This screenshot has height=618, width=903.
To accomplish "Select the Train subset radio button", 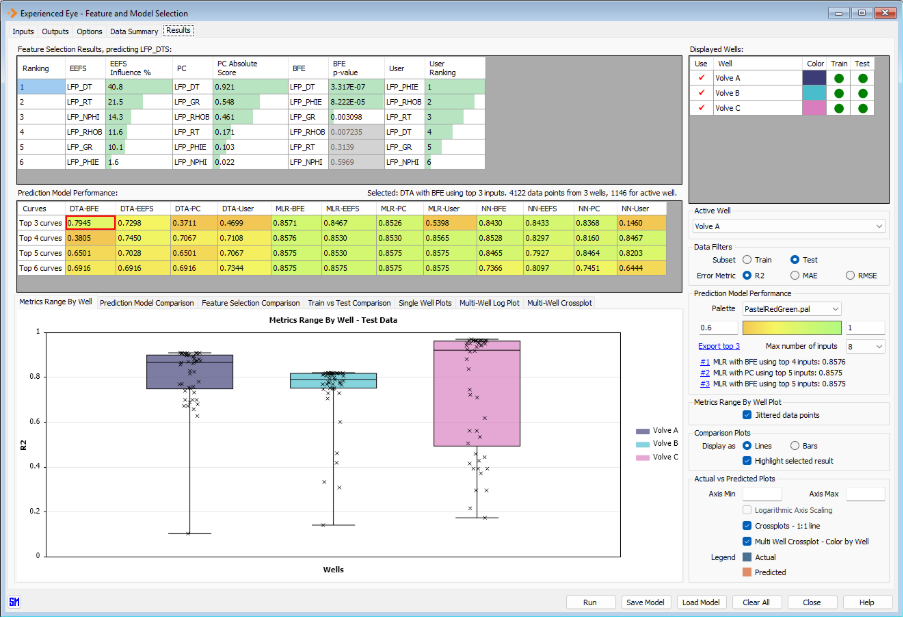I will (x=747, y=260).
